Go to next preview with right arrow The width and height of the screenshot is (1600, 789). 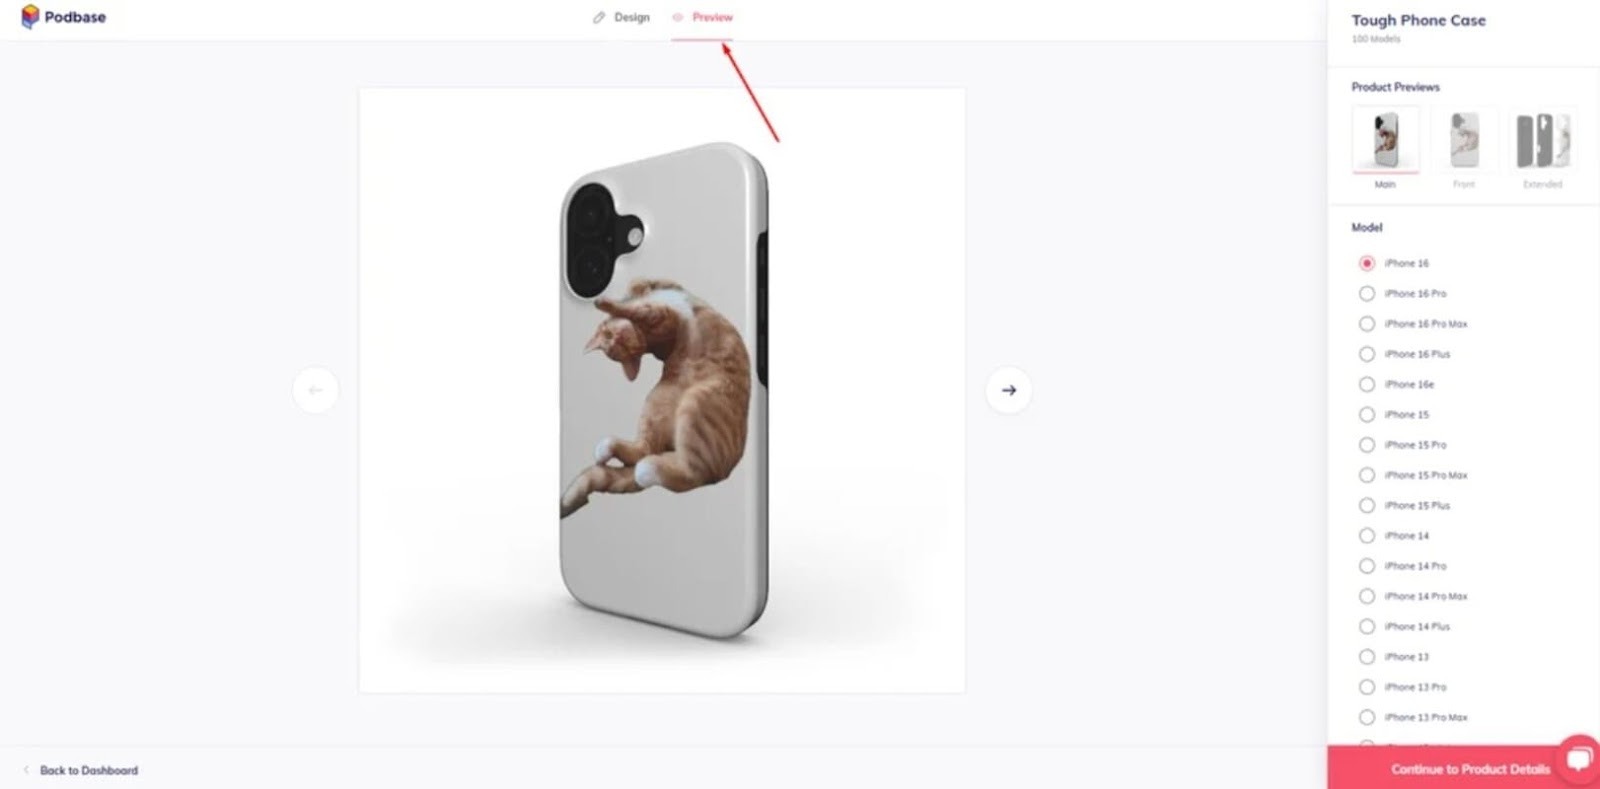click(1009, 390)
